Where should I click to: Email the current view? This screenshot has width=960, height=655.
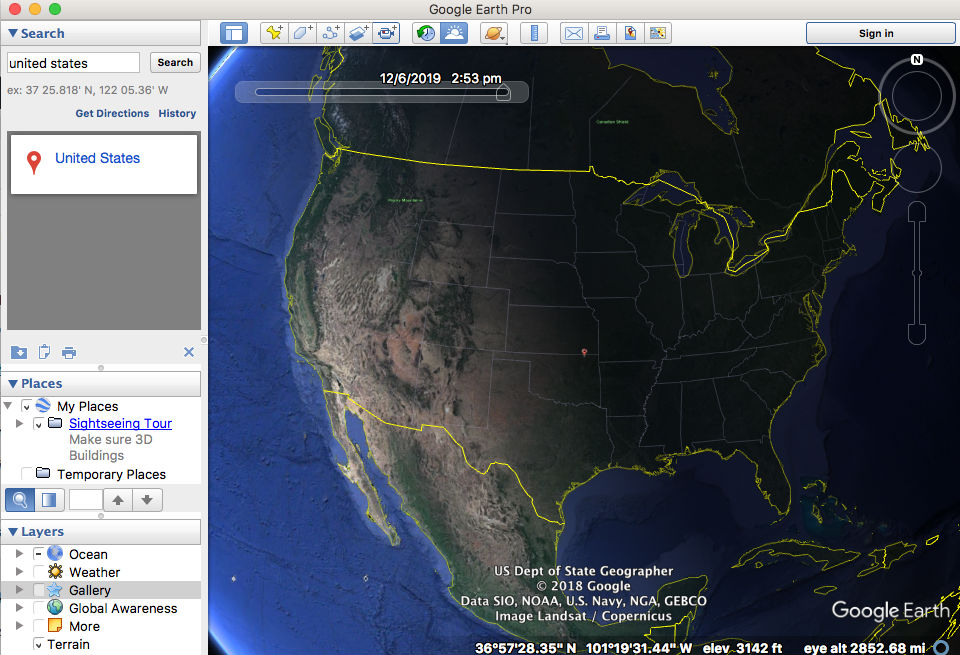pos(572,33)
